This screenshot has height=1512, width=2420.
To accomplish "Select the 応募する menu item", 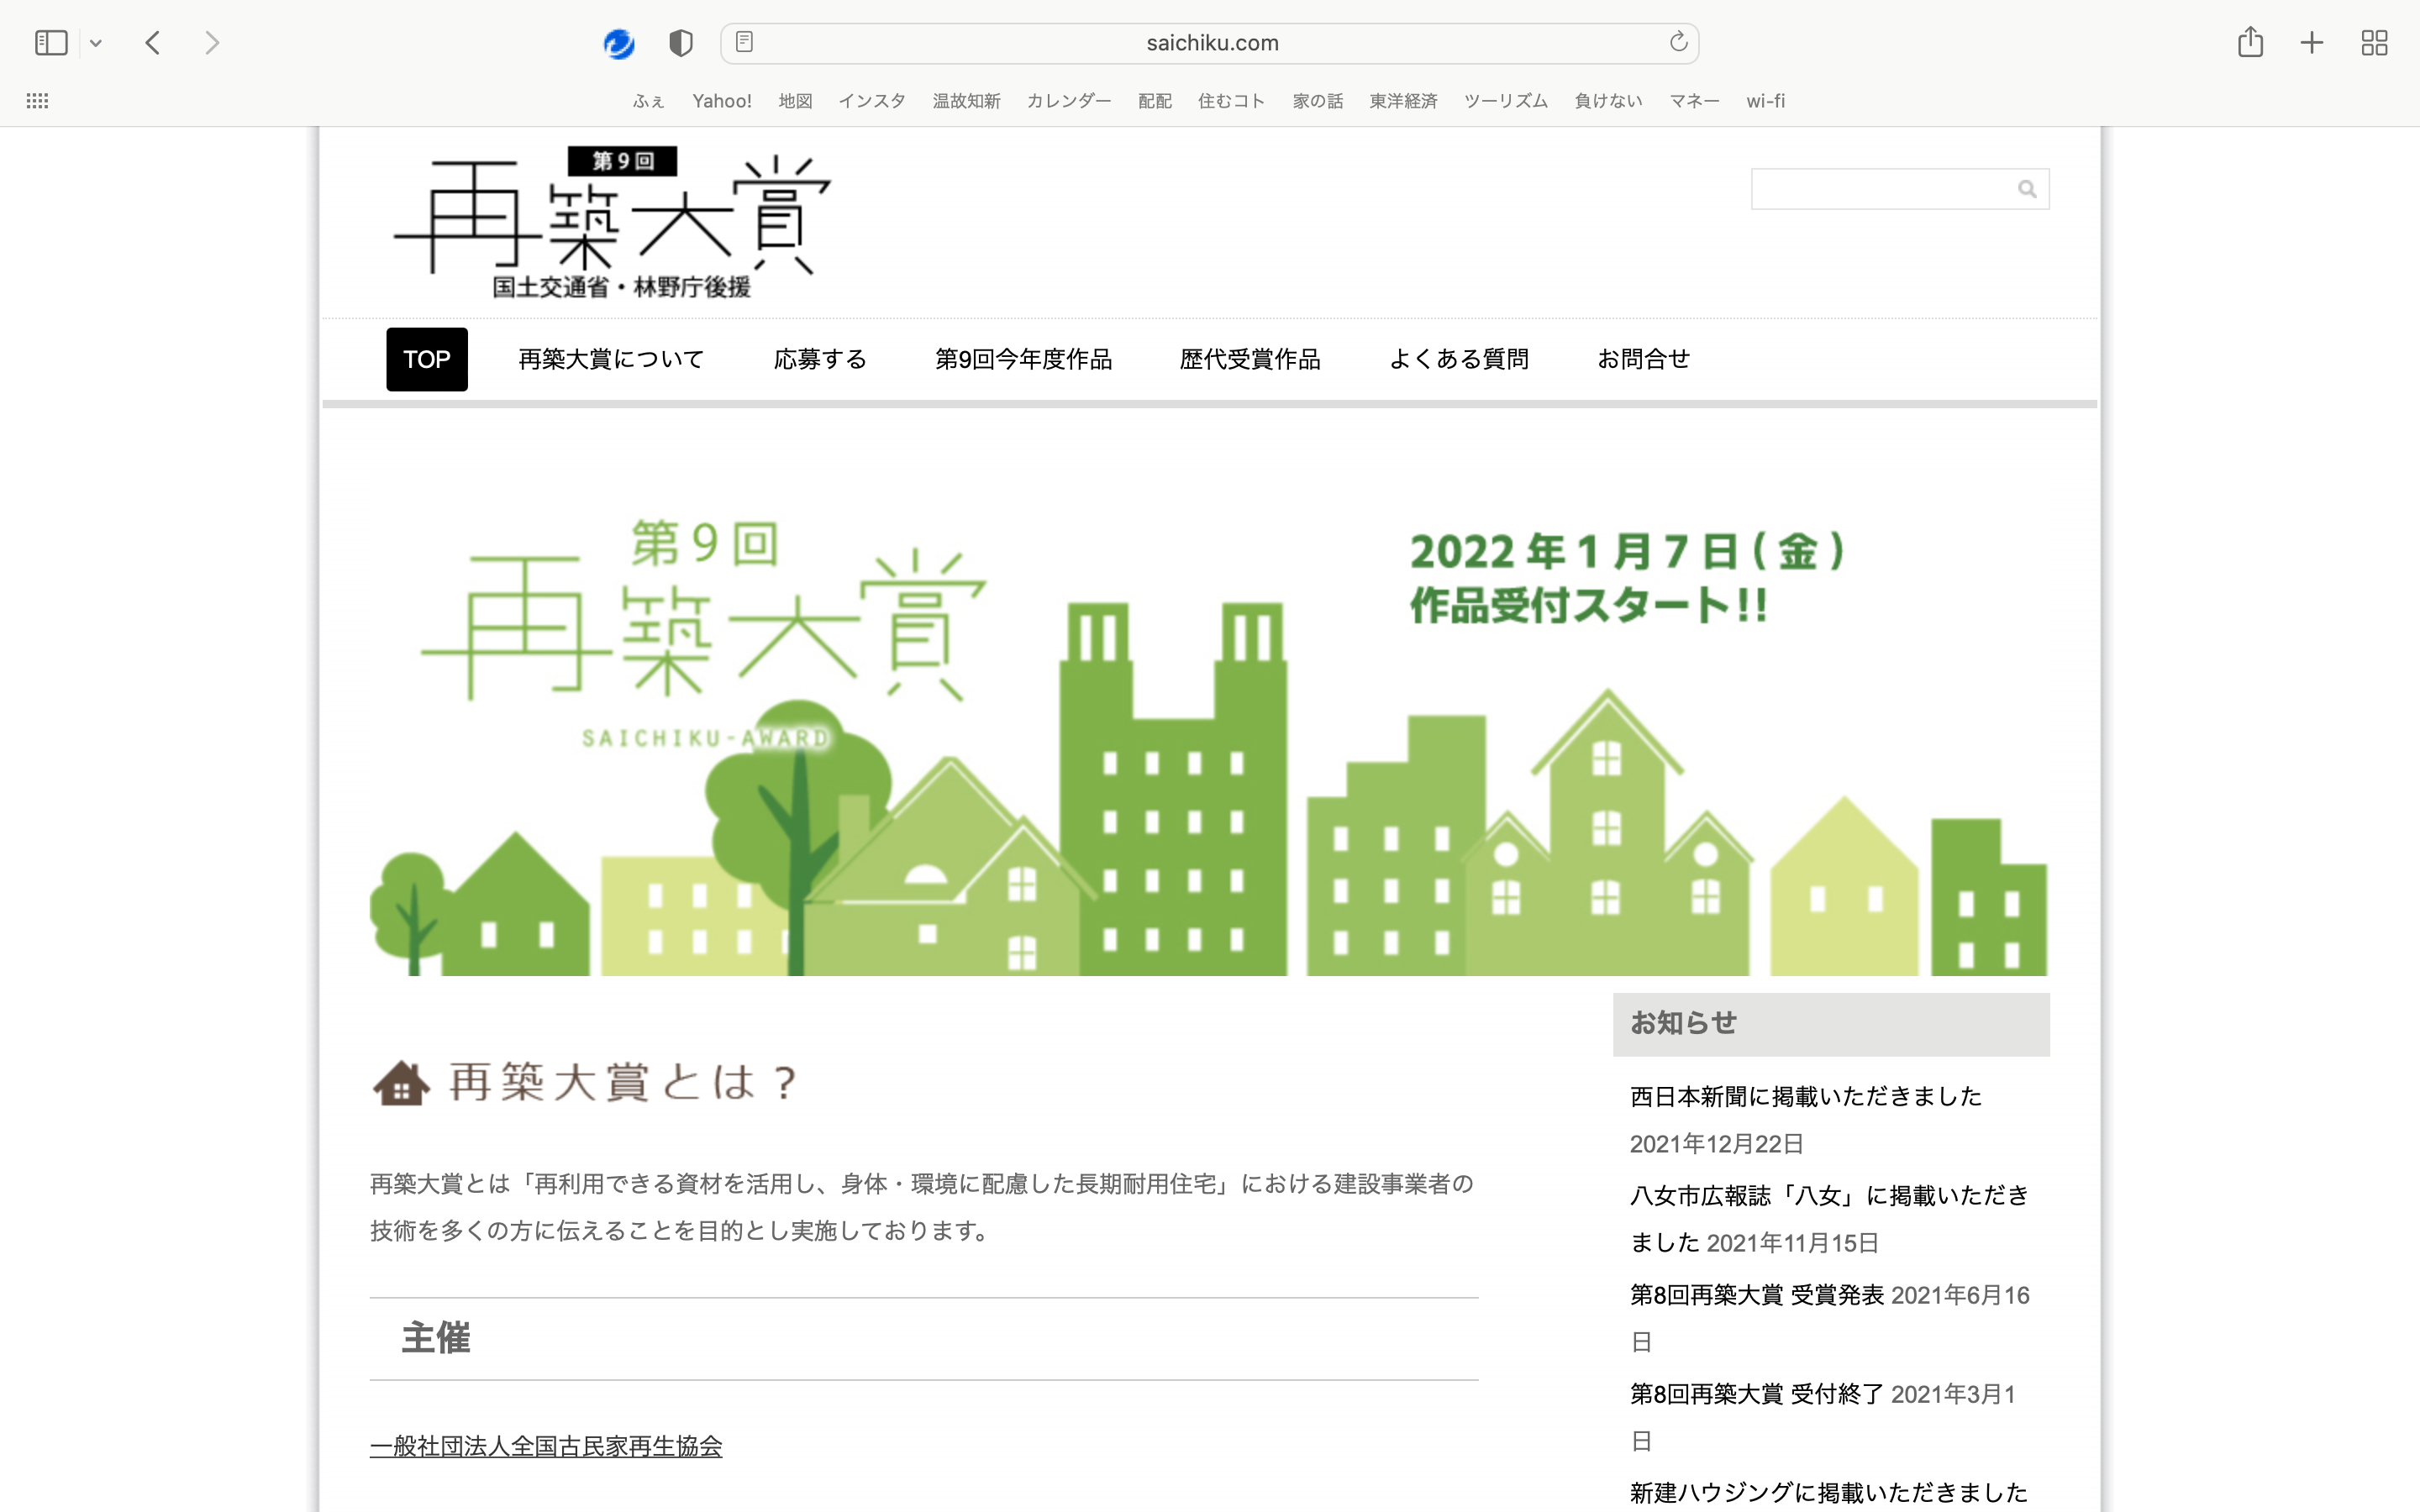I will tap(820, 359).
